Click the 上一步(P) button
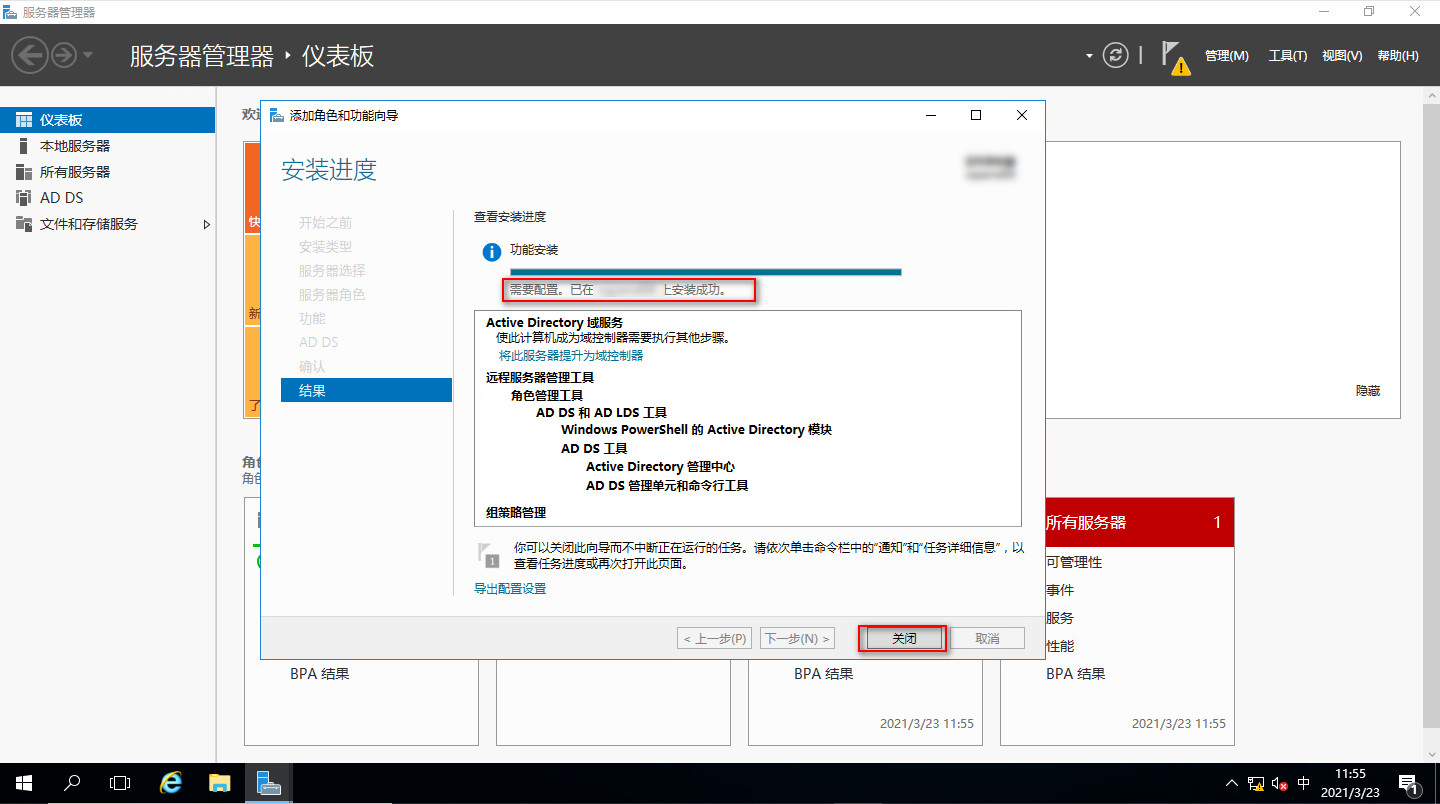Viewport: 1440px width, 804px height. 715,638
